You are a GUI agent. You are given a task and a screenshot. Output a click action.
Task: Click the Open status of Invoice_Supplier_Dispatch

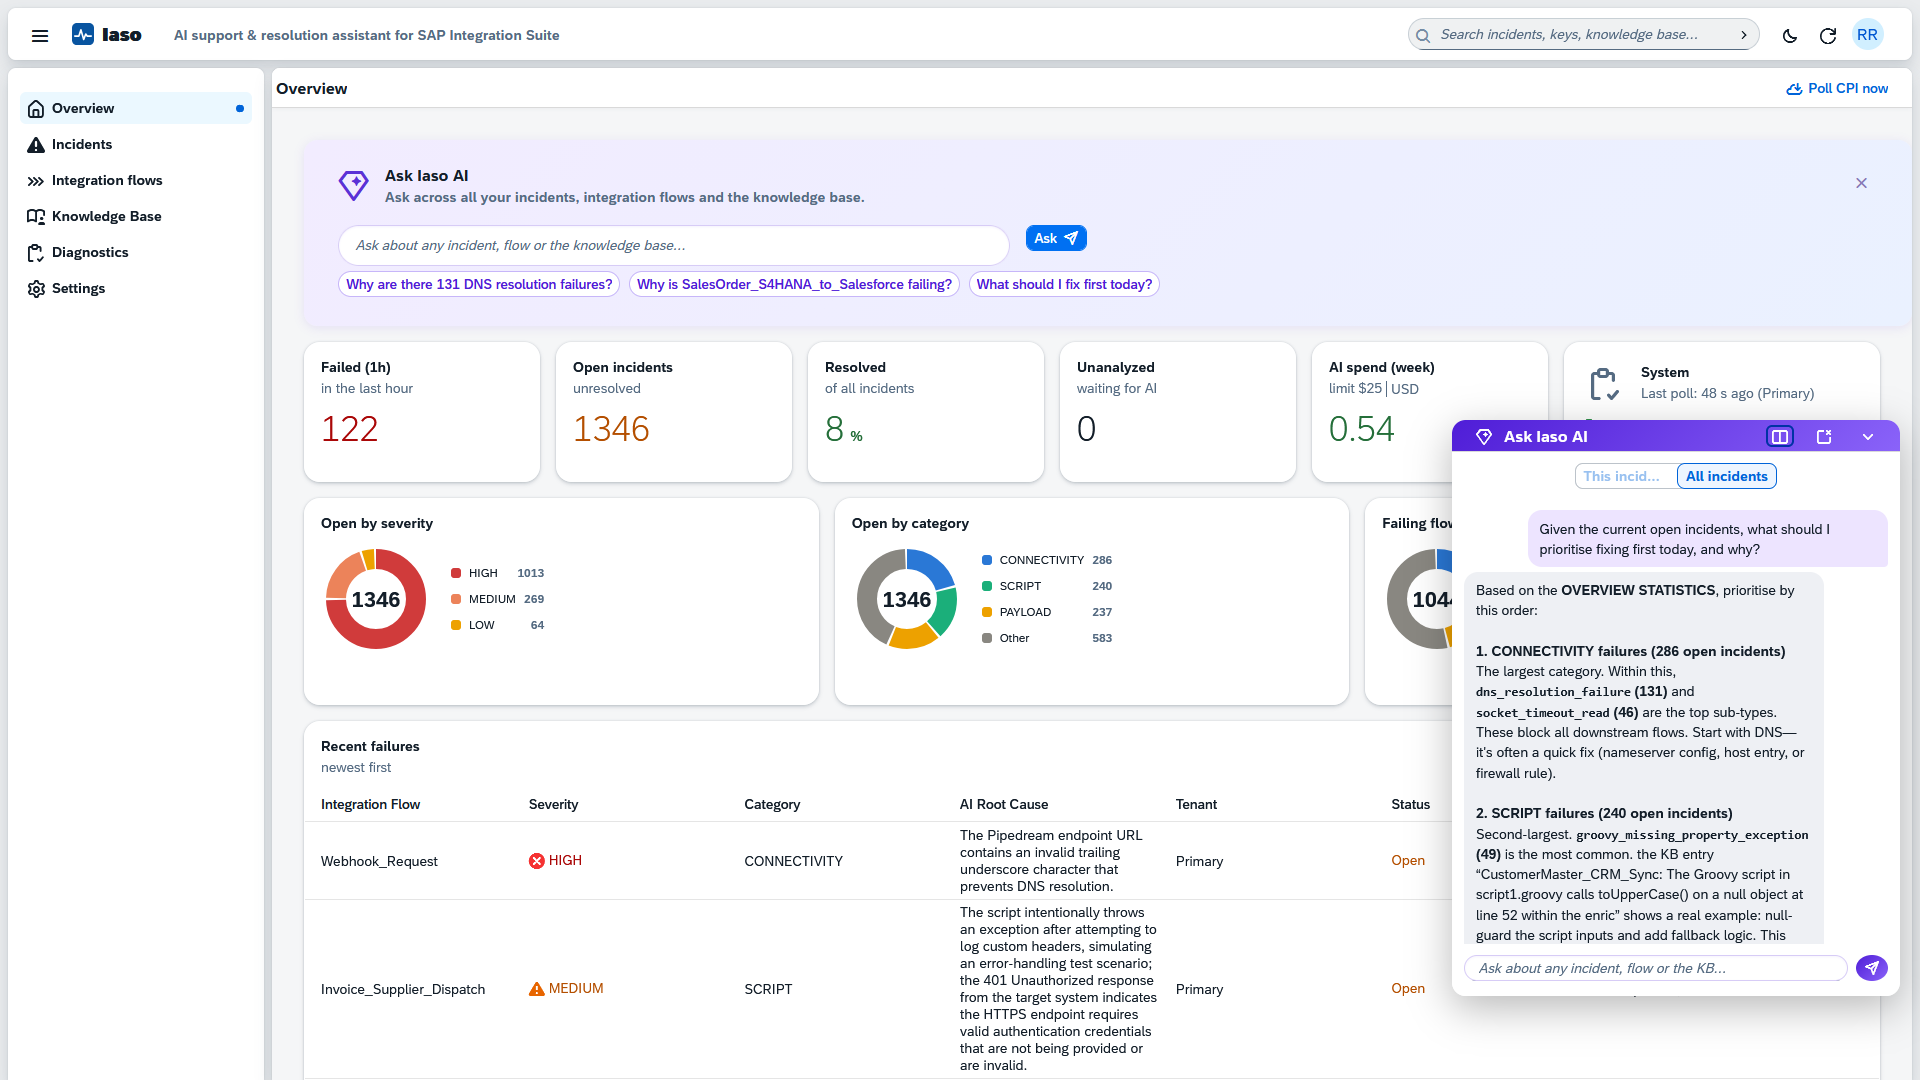point(1408,989)
